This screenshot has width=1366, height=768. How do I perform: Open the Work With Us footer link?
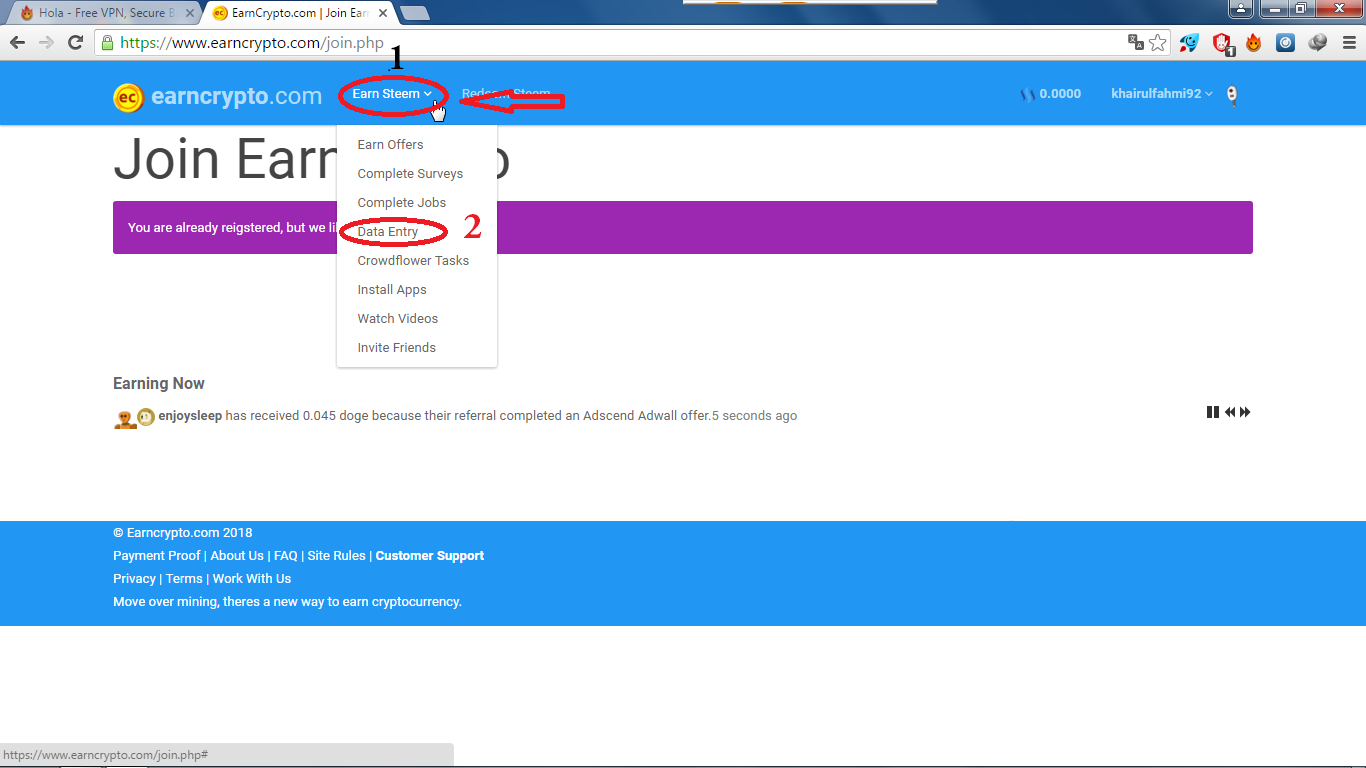point(252,579)
